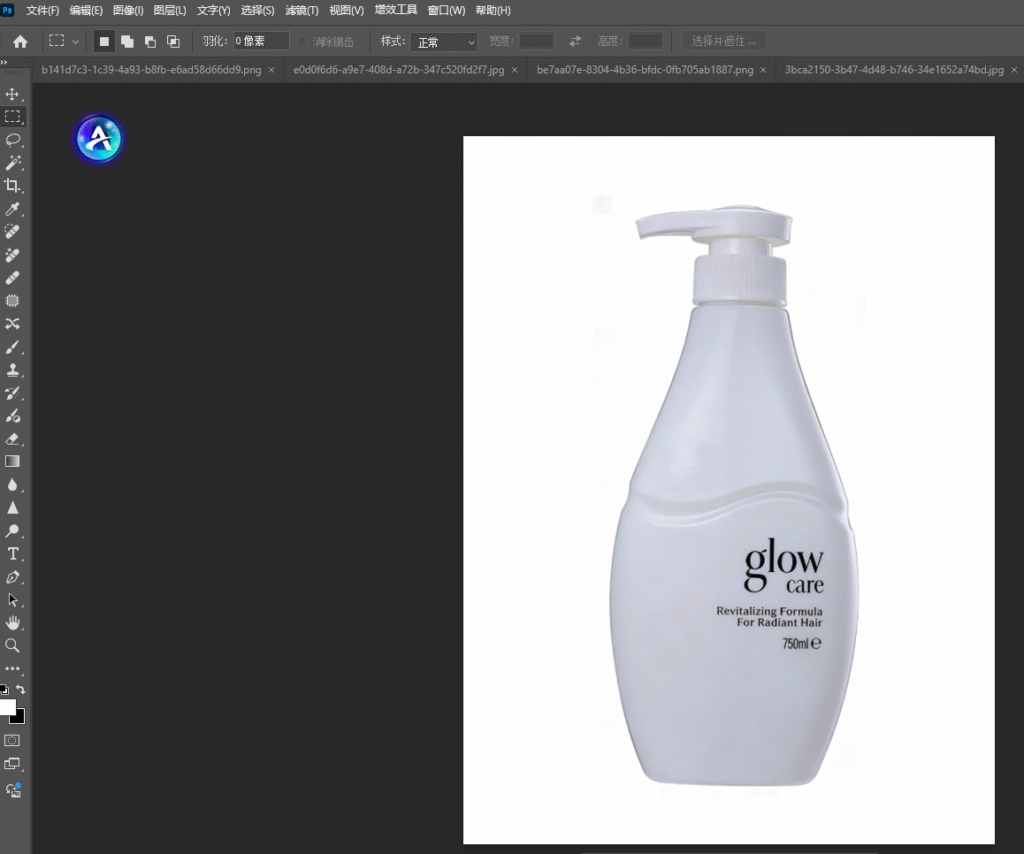The image size is (1024, 854).
Task: Activate the Crop tool
Action: coord(13,185)
